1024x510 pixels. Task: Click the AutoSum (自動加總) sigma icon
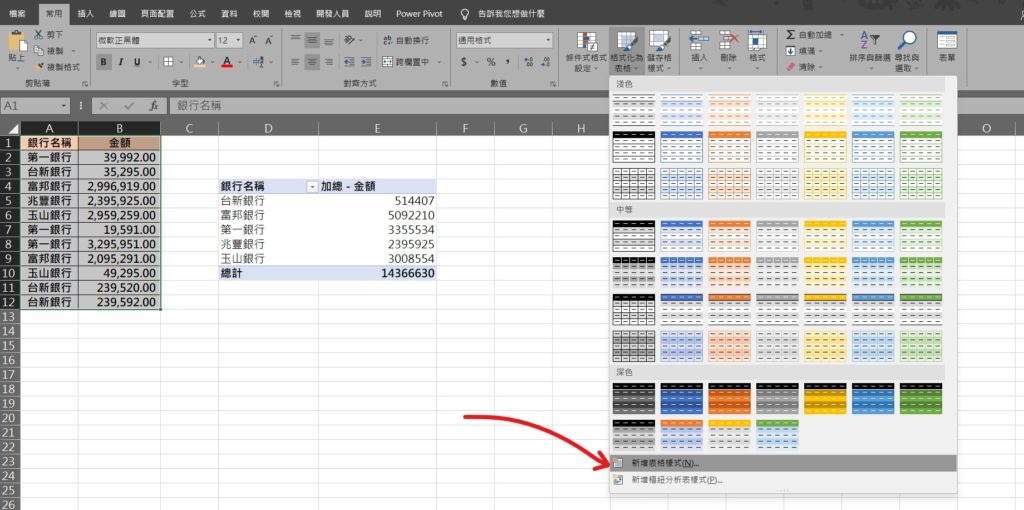(791, 35)
